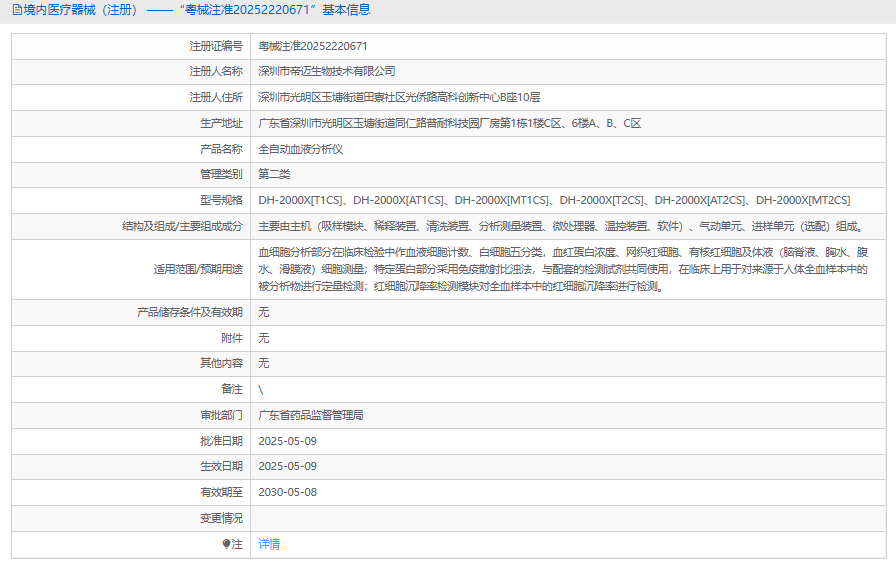This screenshot has height=567, width=896.
Task: Open the 详情 link
Action: coord(269,544)
